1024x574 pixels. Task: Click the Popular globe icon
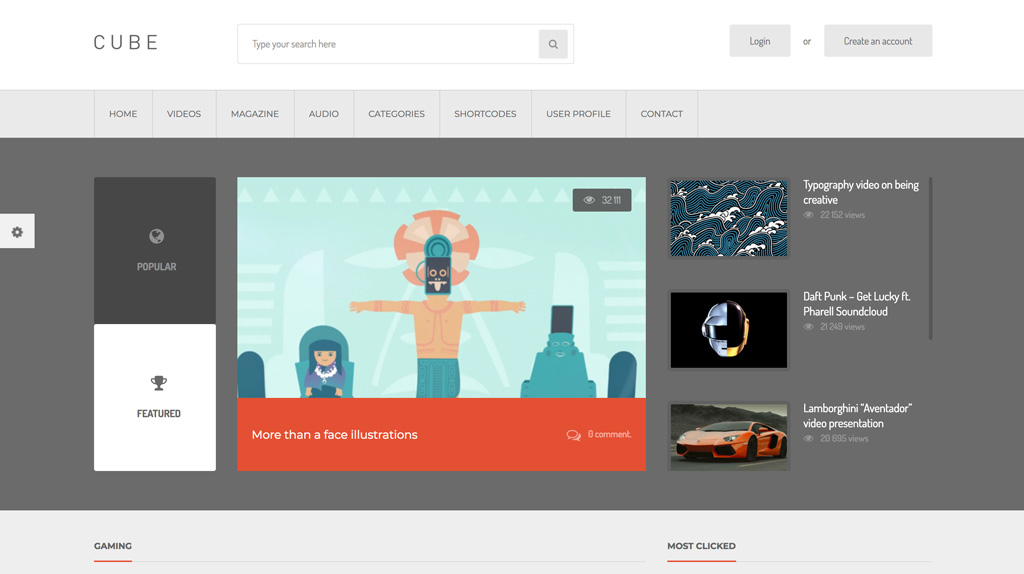point(156,236)
